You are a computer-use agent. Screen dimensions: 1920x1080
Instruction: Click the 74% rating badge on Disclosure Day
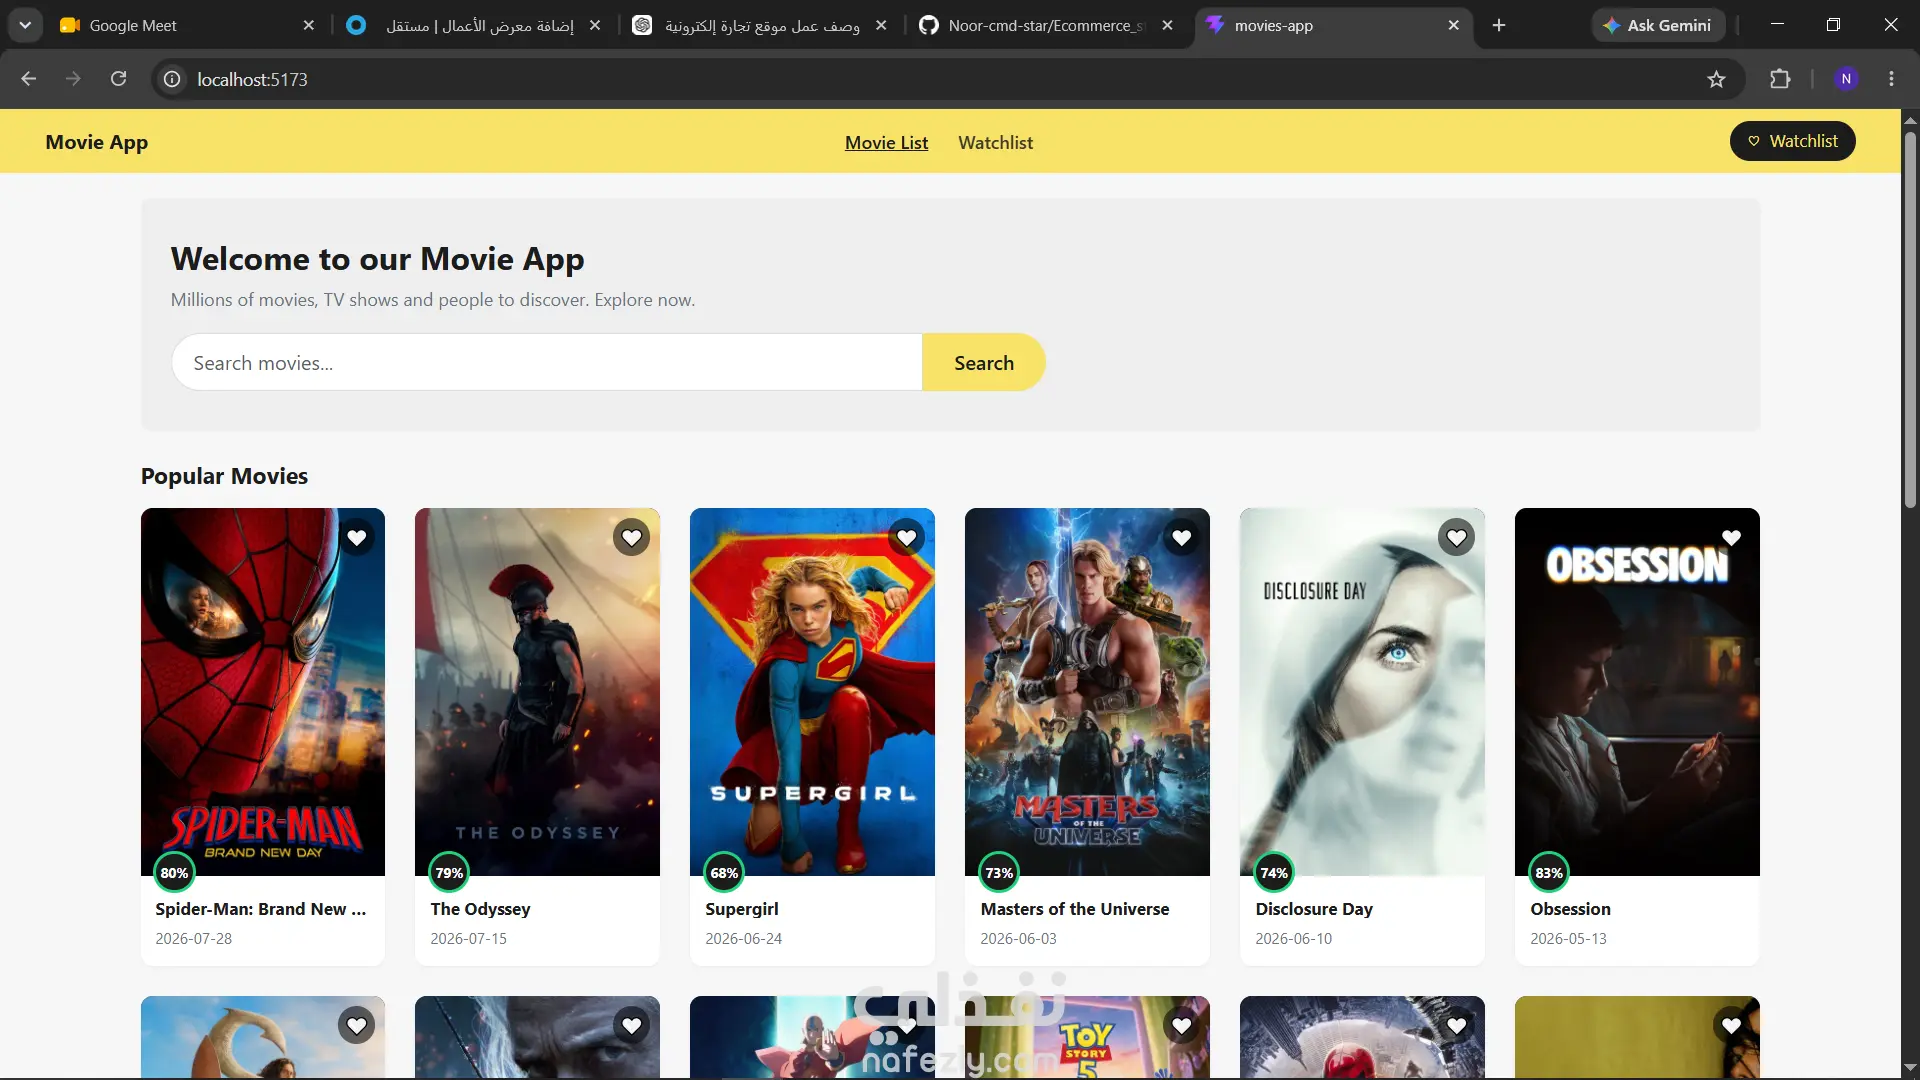(1274, 873)
